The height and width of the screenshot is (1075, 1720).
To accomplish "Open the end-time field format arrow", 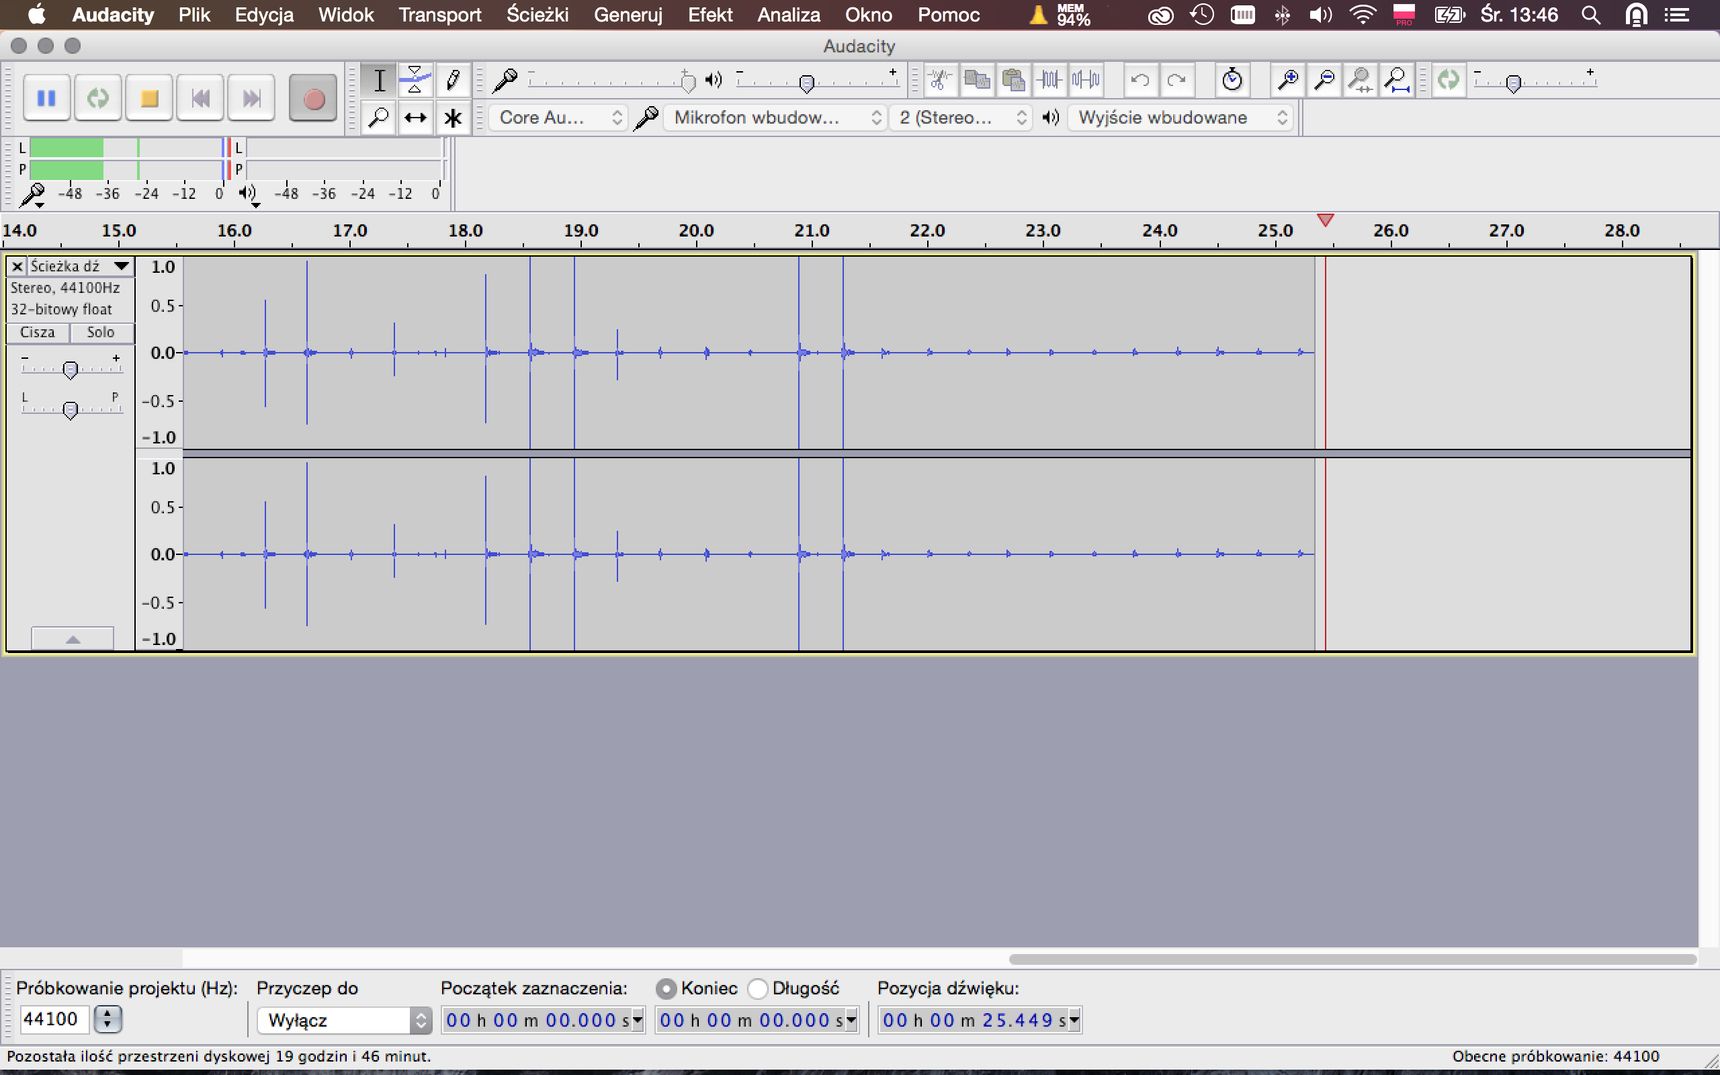I will pos(852,1020).
